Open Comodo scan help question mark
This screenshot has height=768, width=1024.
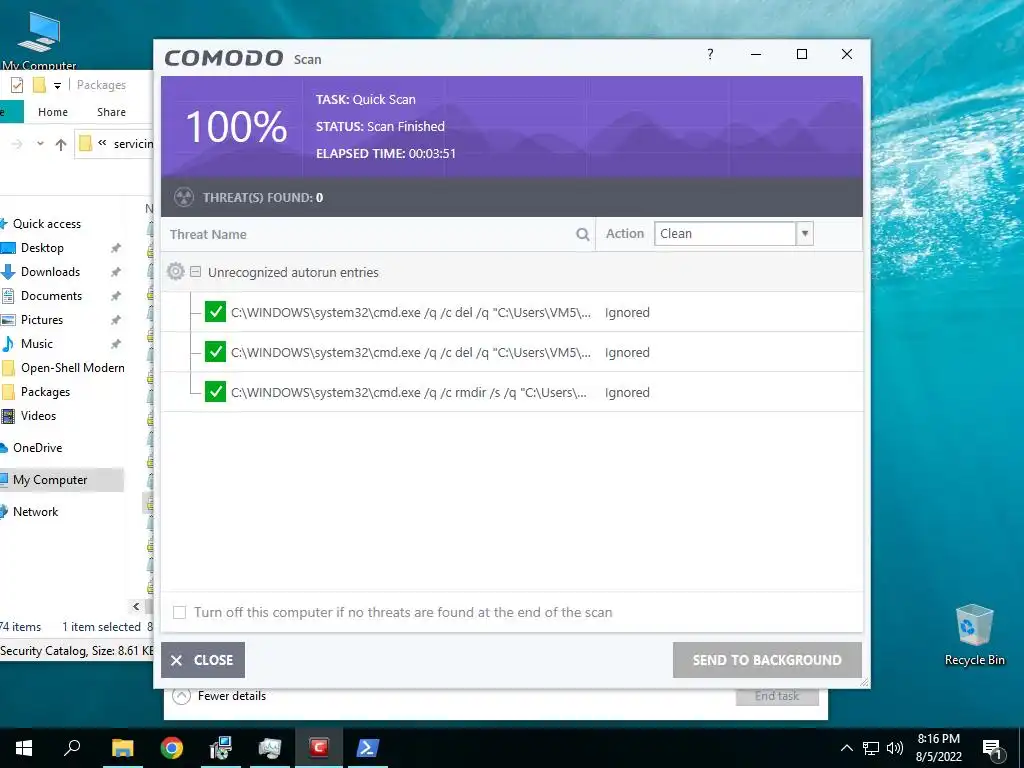pyautogui.click(x=710, y=54)
